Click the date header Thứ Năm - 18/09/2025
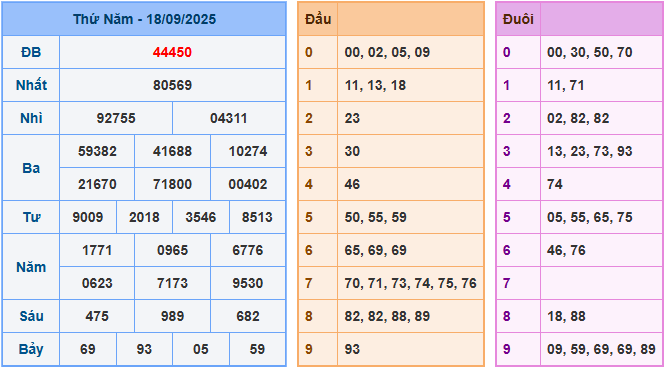This screenshot has width=665, height=367. point(144,19)
